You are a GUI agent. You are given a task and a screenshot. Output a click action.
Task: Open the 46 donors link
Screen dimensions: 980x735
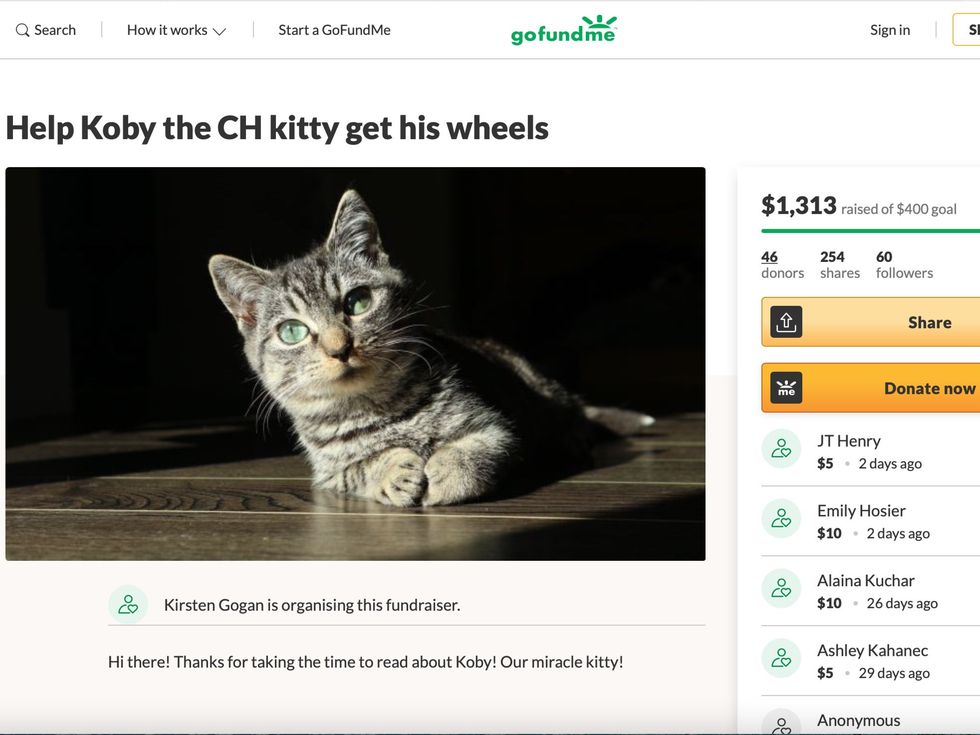[x=769, y=257]
